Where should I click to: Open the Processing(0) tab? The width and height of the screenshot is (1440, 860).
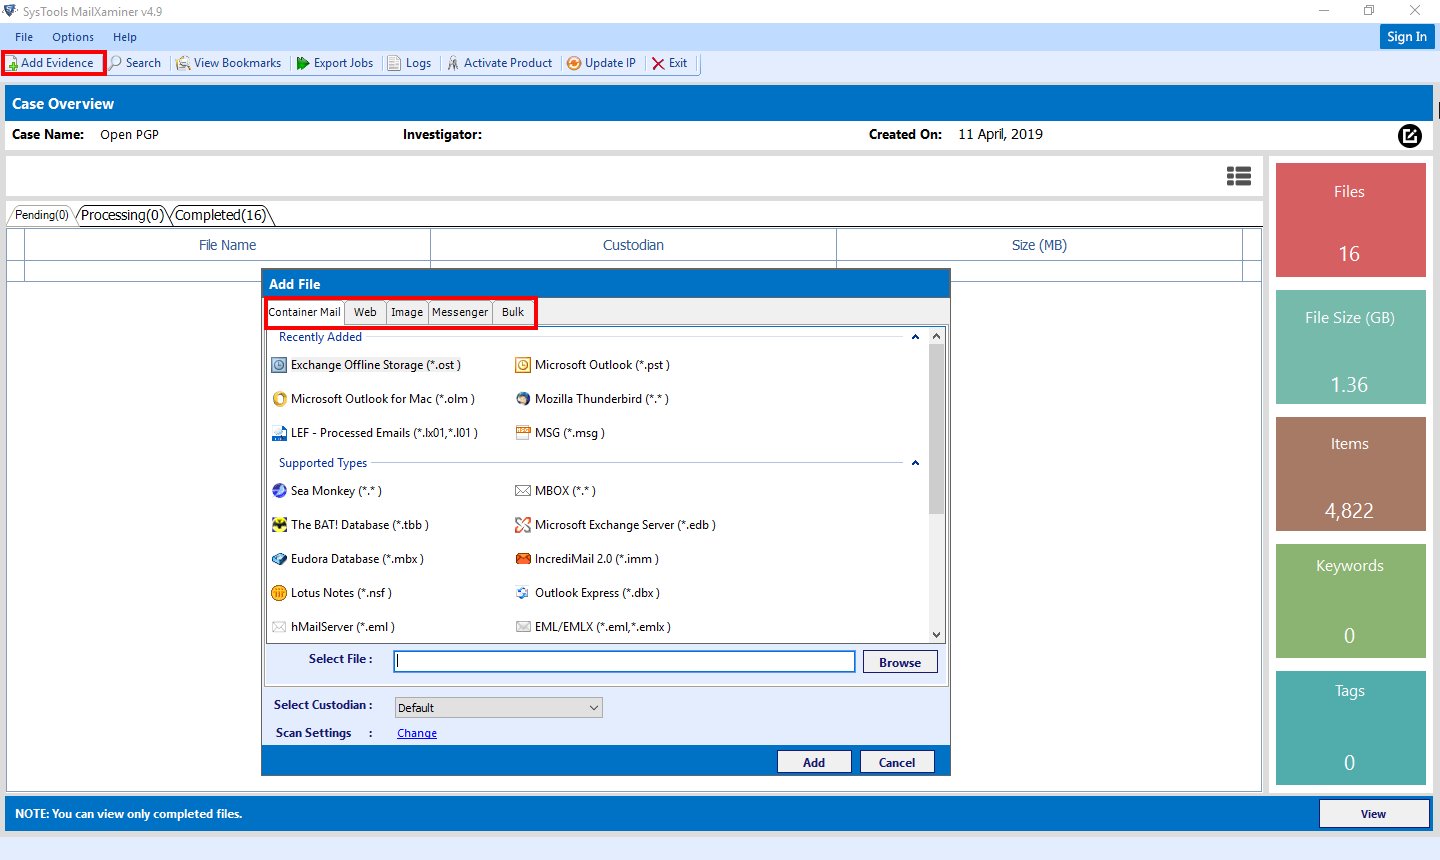(x=121, y=215)
